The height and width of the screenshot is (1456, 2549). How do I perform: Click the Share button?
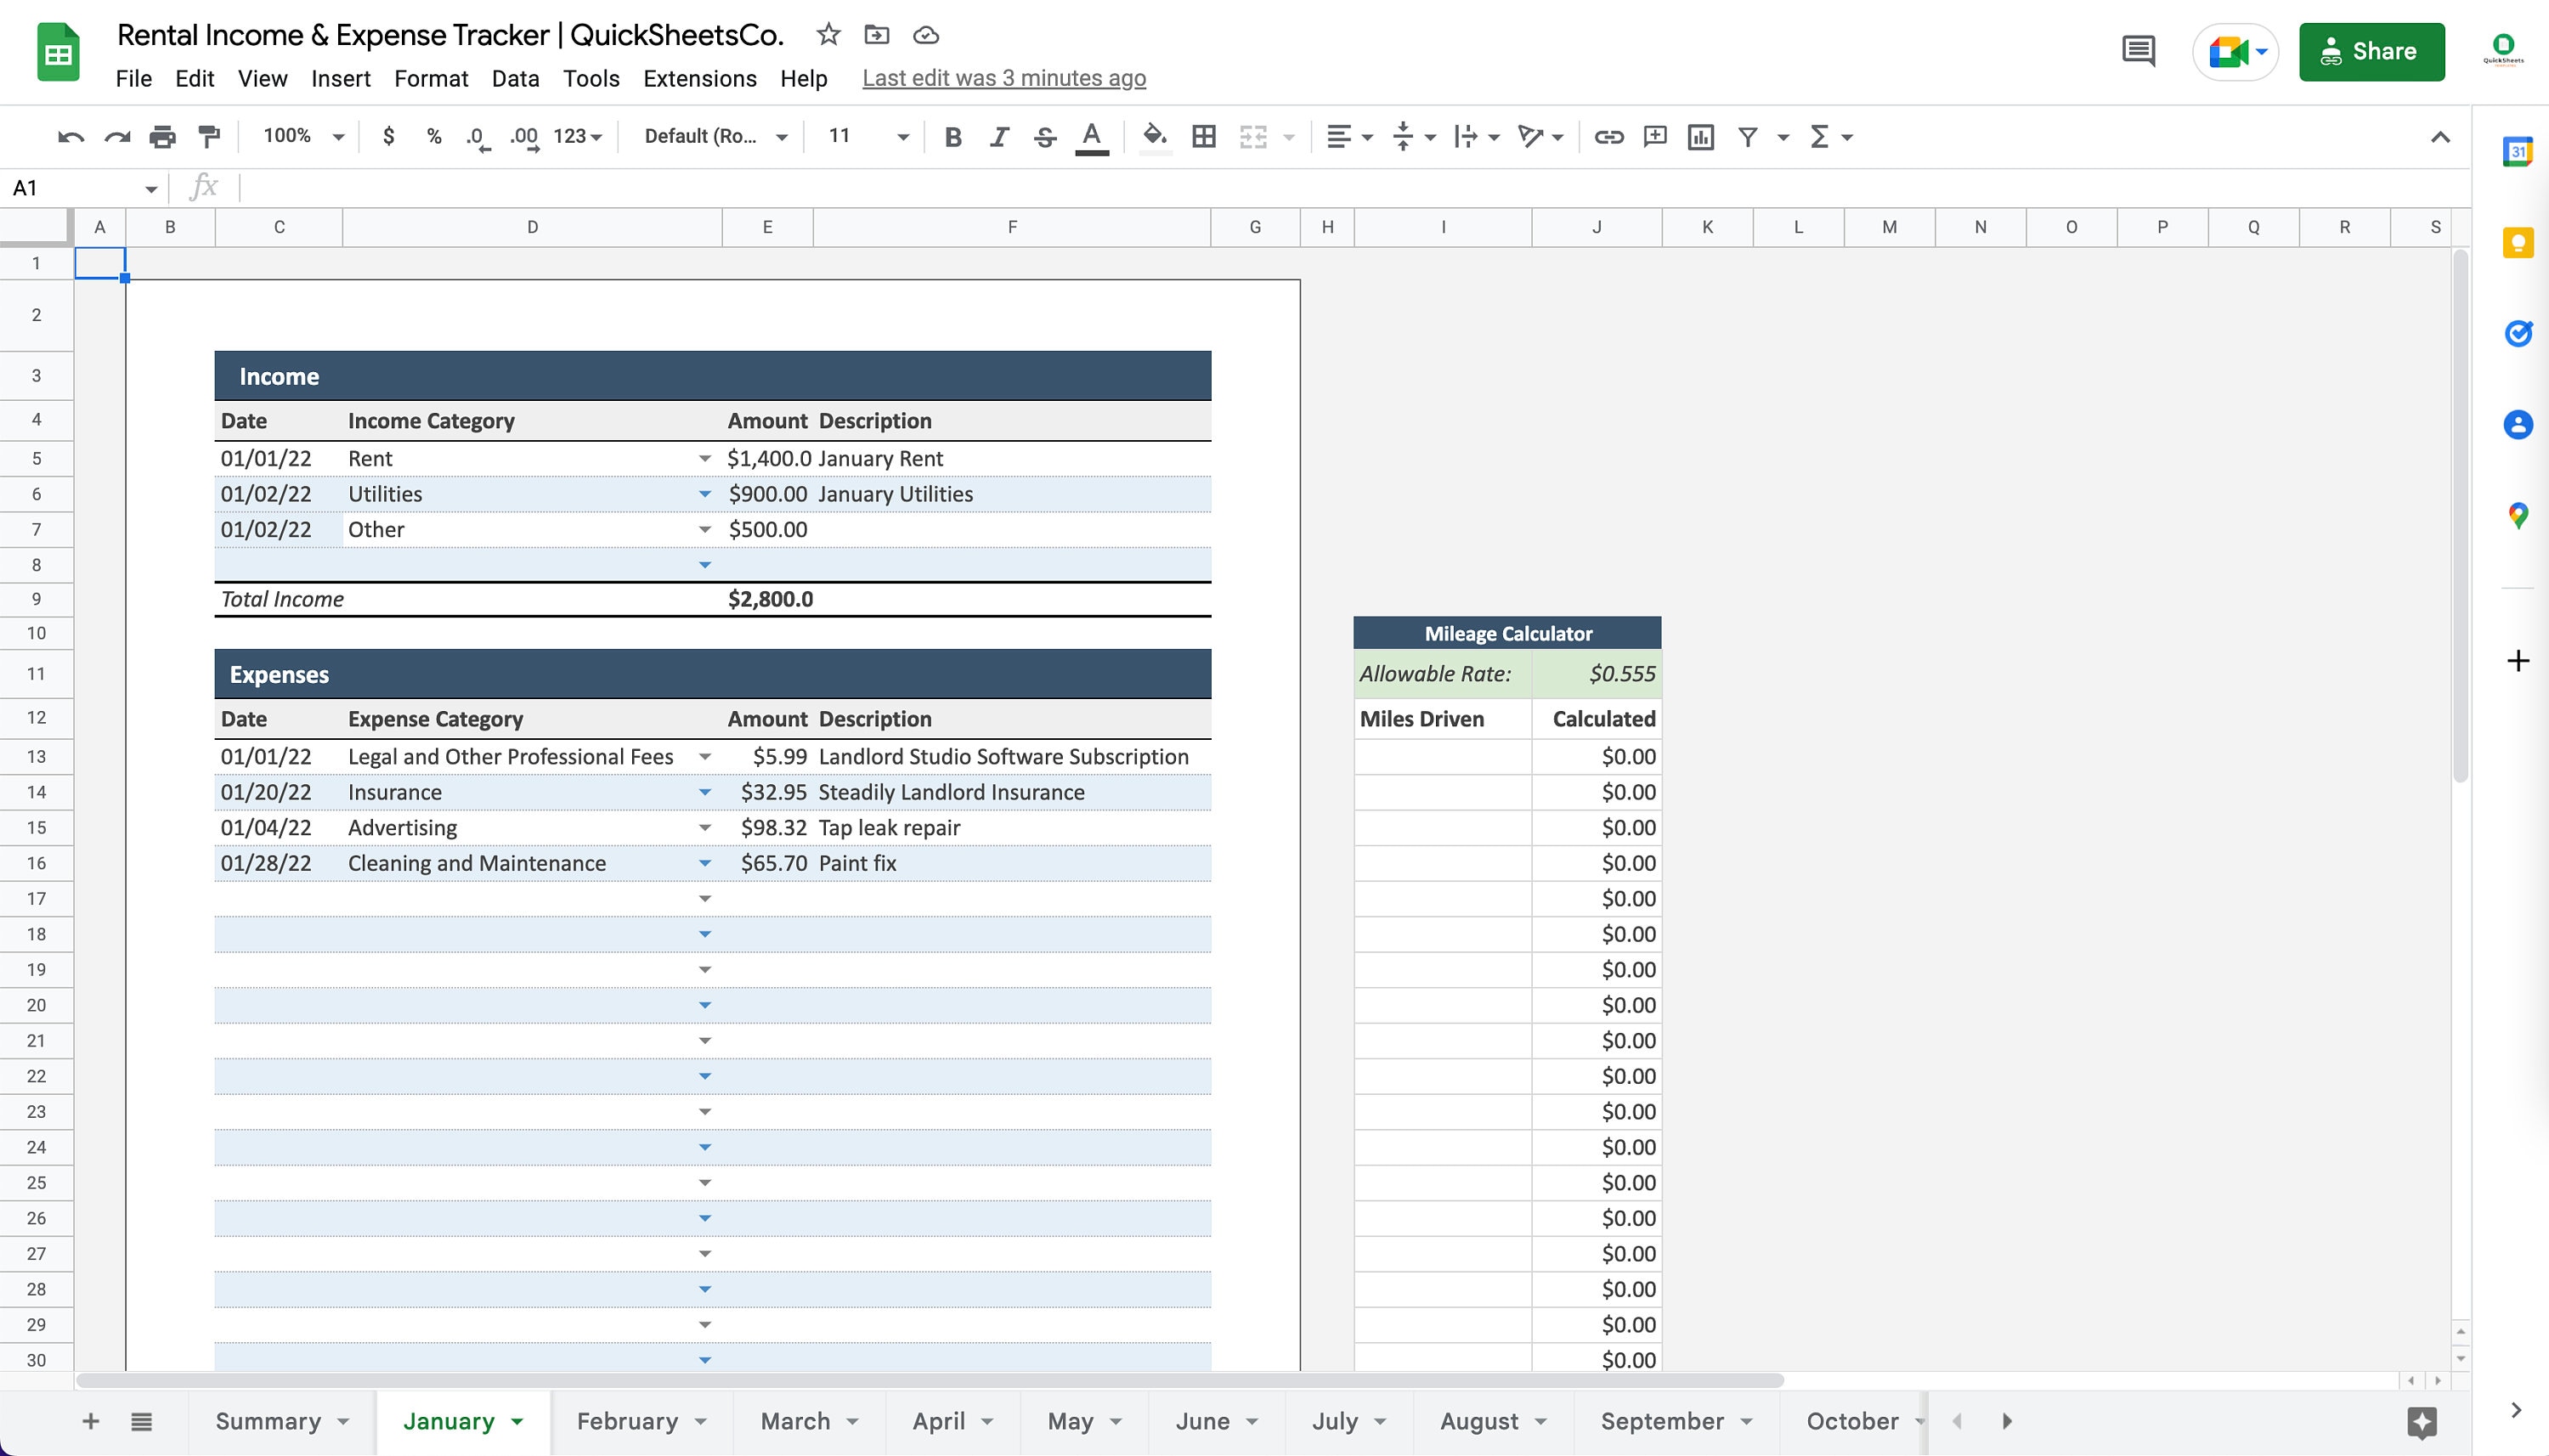coord(2371,51)
